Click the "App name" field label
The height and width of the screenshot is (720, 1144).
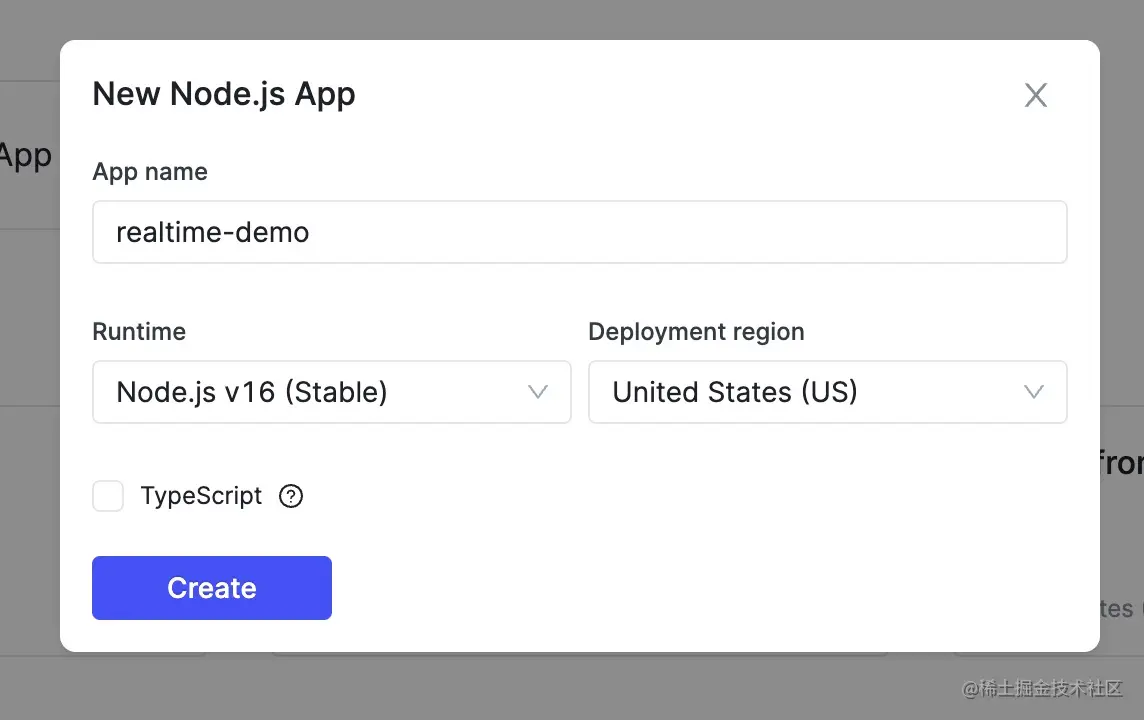(150, 172)
